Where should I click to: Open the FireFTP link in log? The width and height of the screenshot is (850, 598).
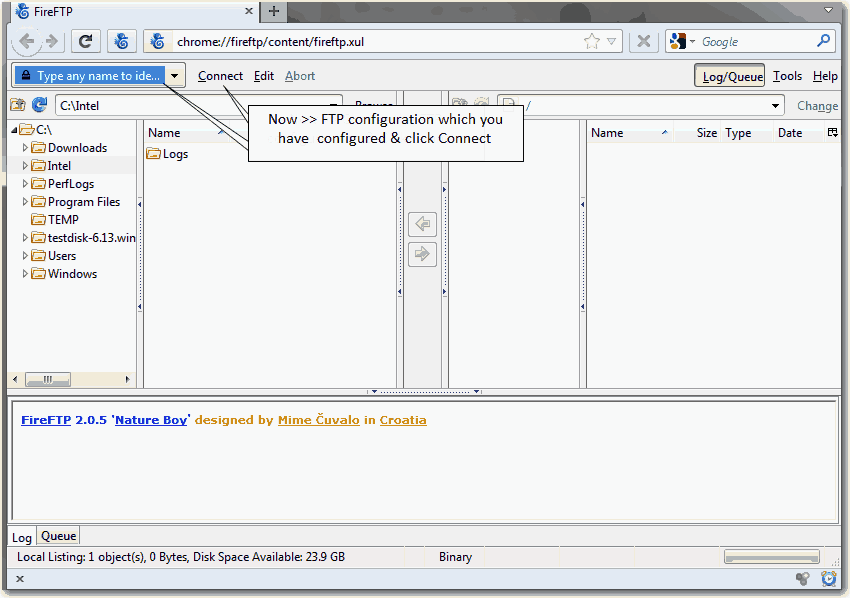pos(46,420)
